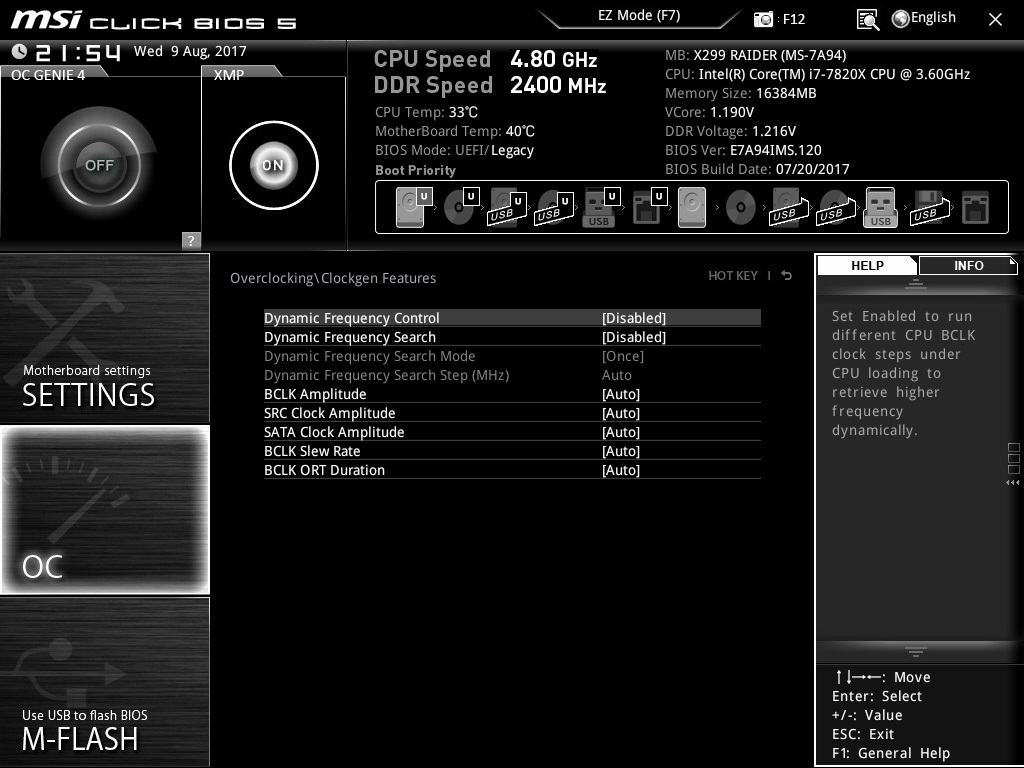Click the clock icon beside the time
The height and width of the screenshot is (768, 1024).
click(19, 52)
